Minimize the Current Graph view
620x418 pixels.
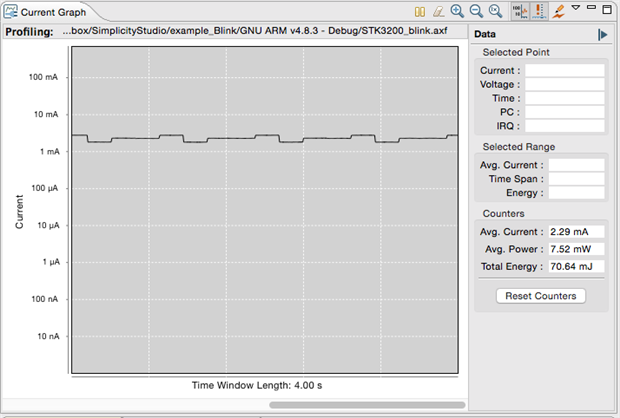pyautogui.click(x=591, y=10)
